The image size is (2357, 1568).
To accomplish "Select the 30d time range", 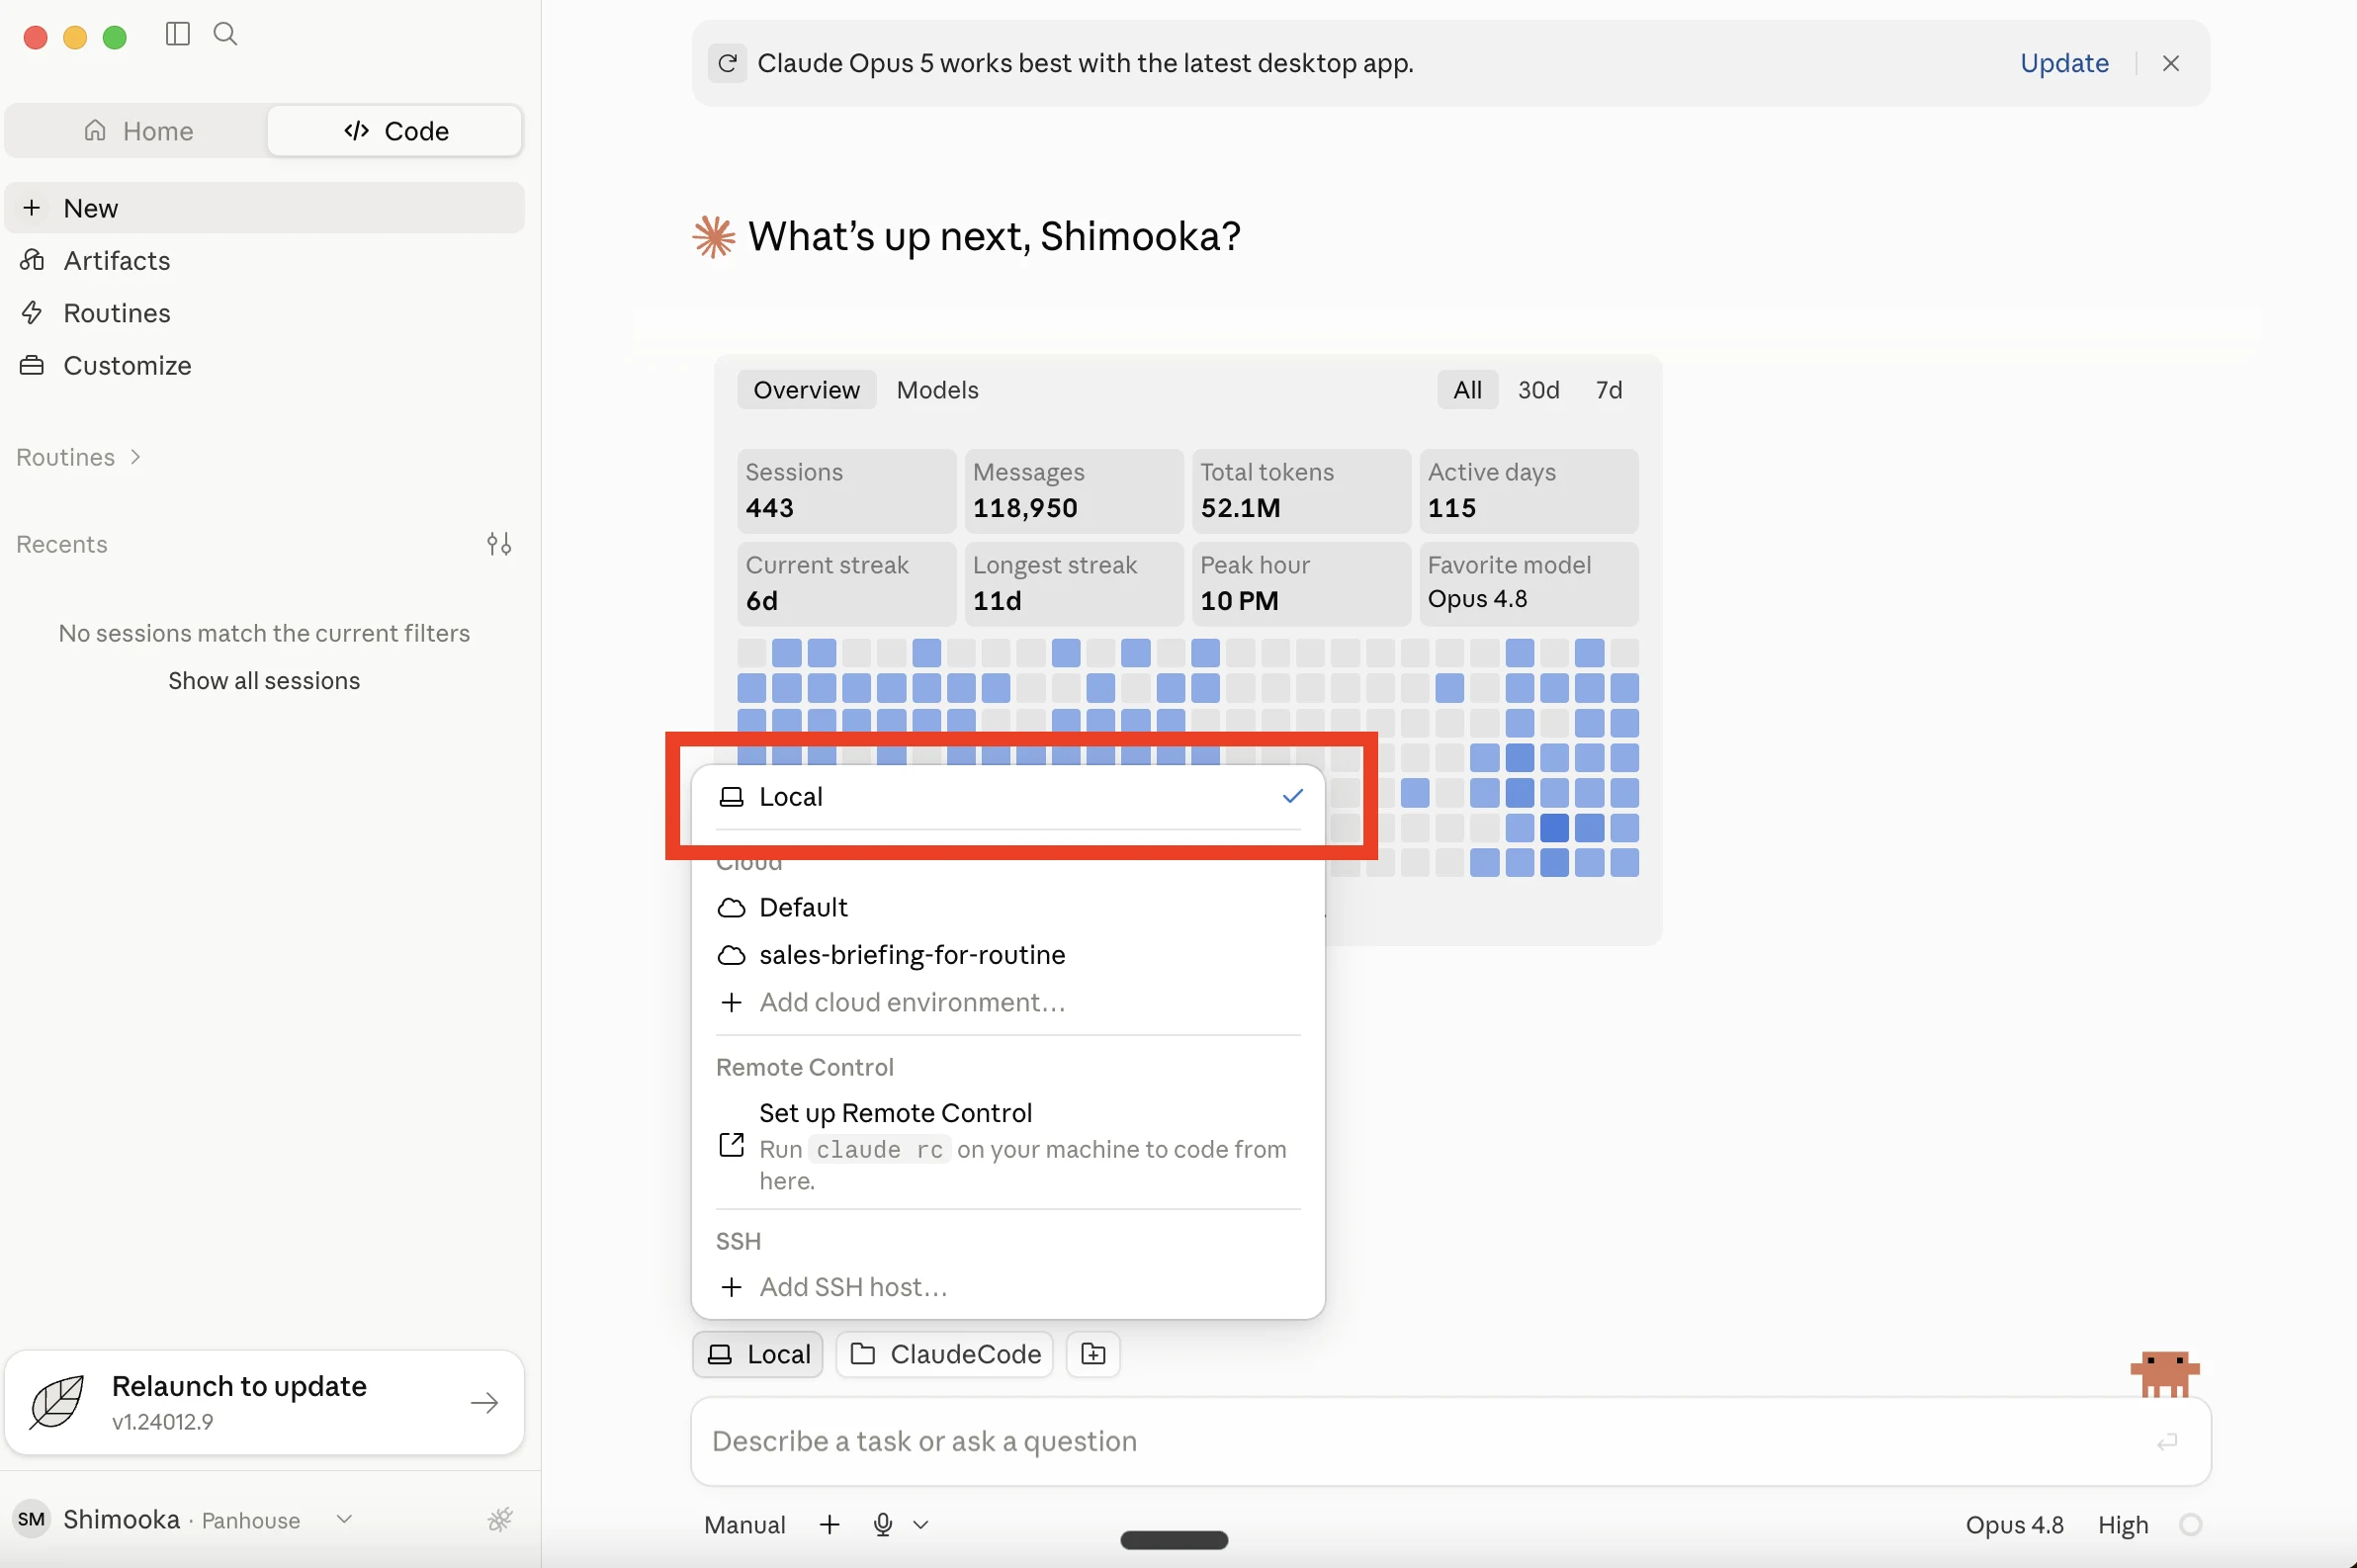I will (1538, 390).
